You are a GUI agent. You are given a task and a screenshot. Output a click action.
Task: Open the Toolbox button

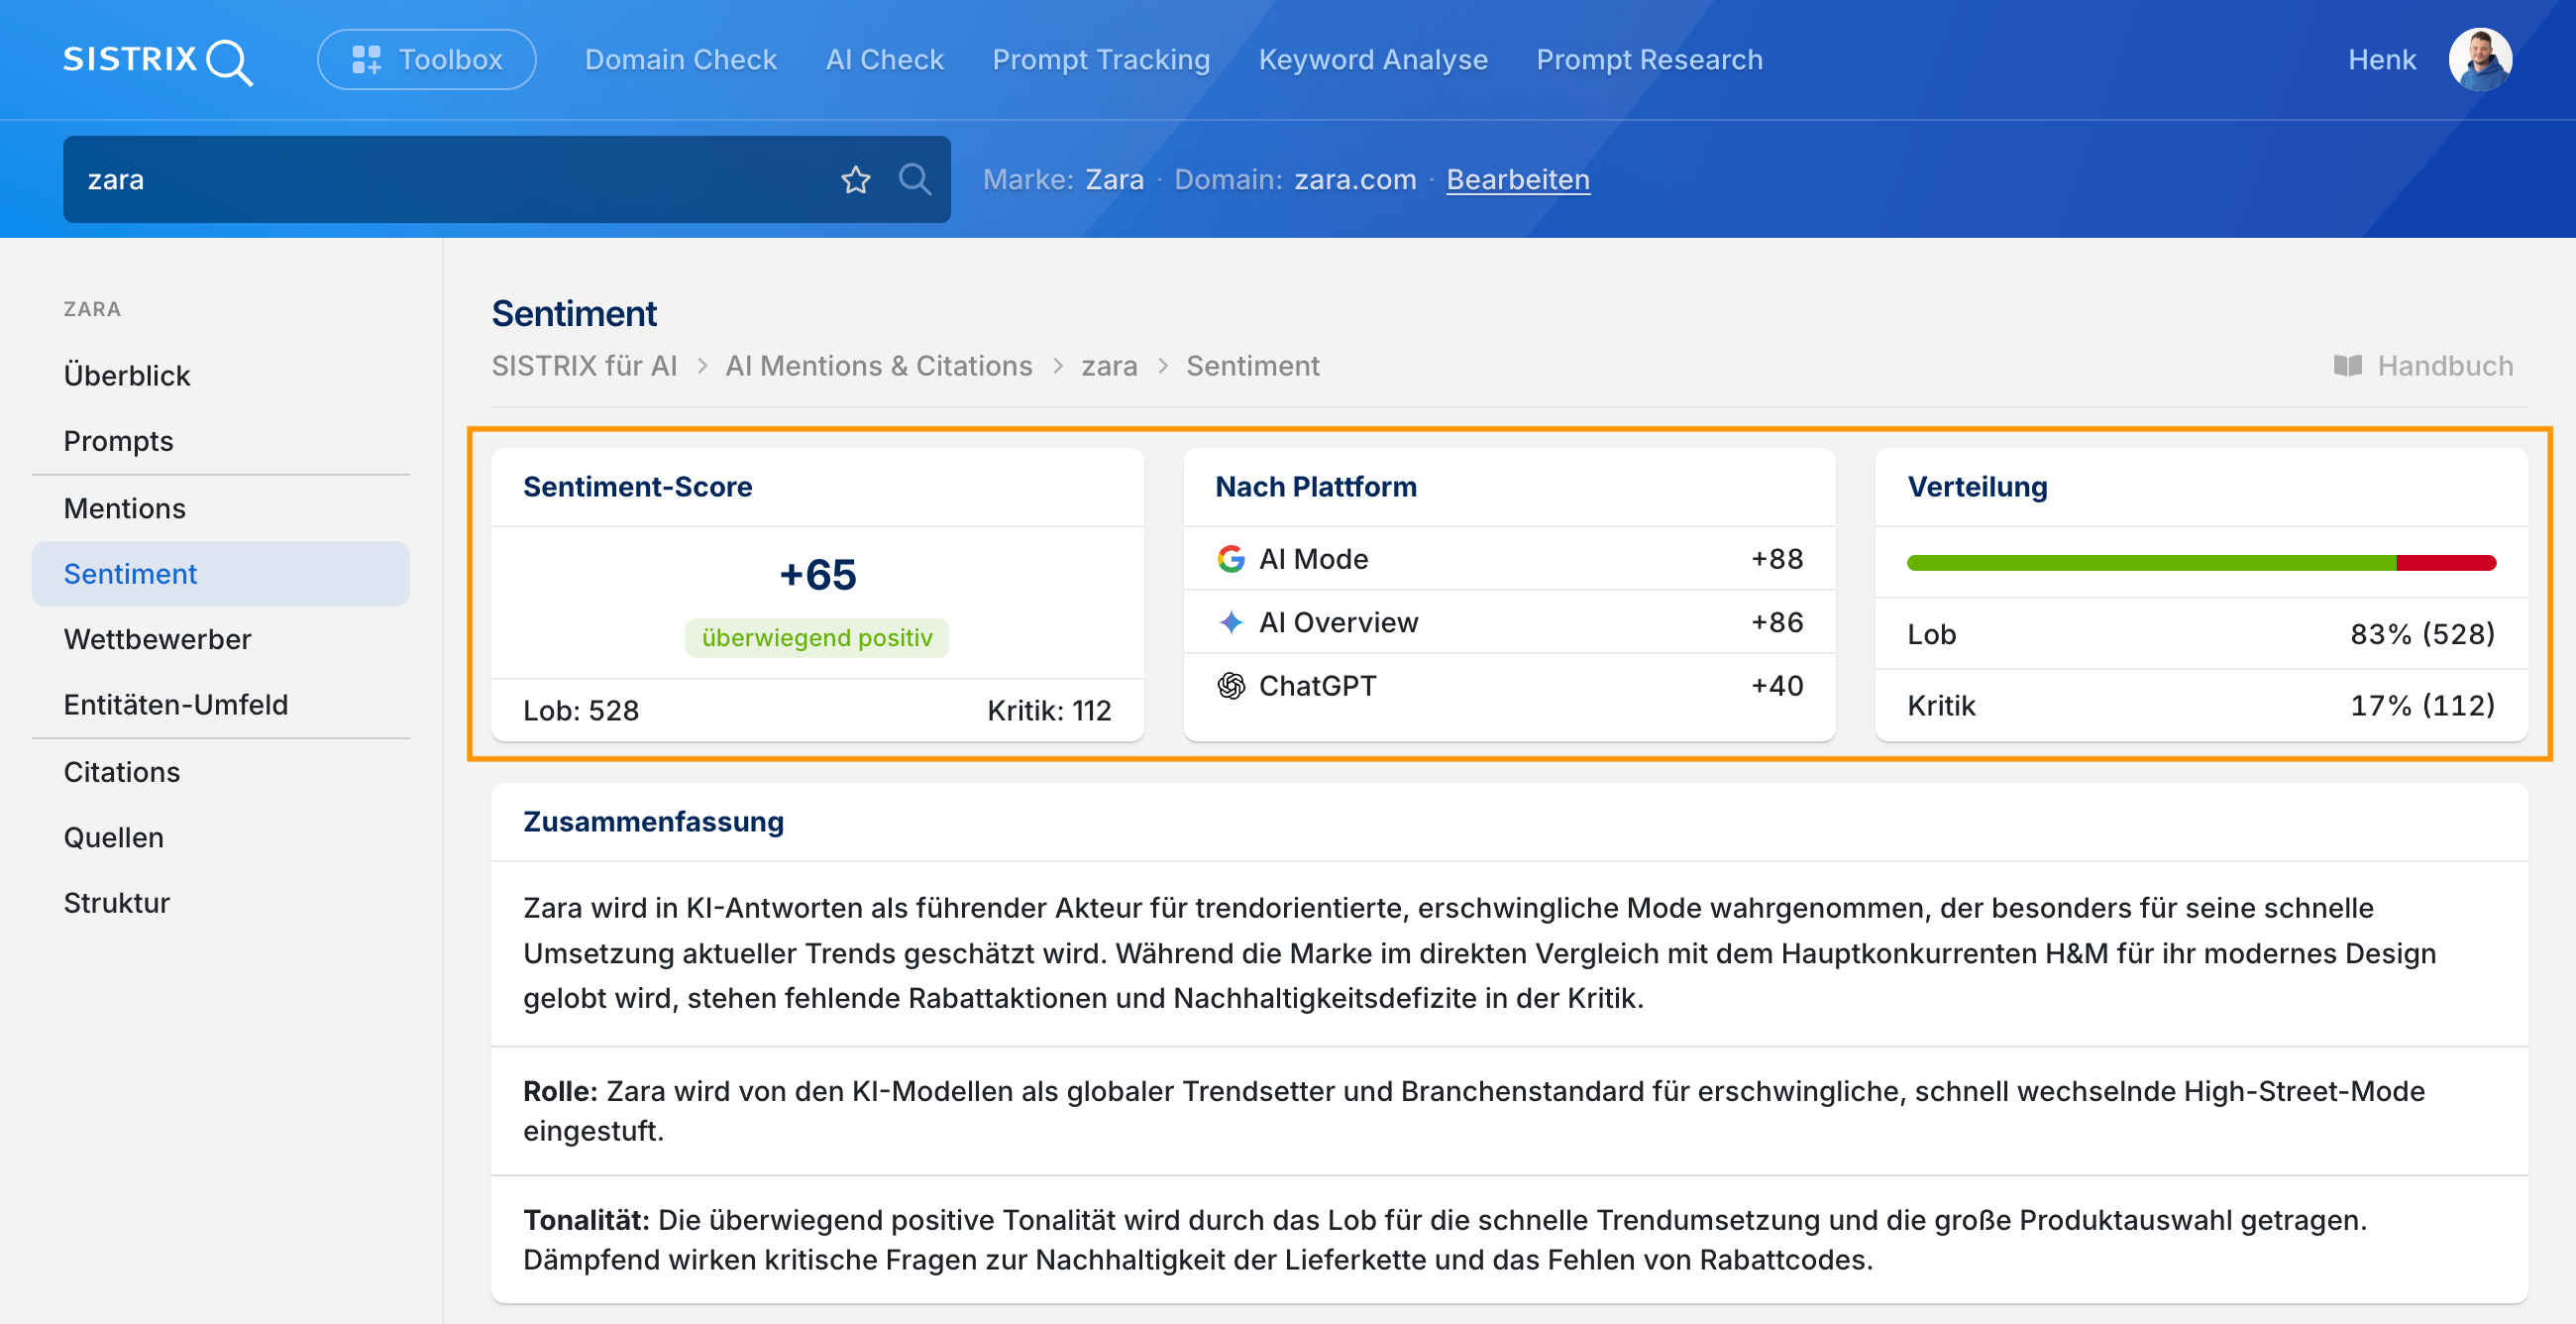[427, 60]
